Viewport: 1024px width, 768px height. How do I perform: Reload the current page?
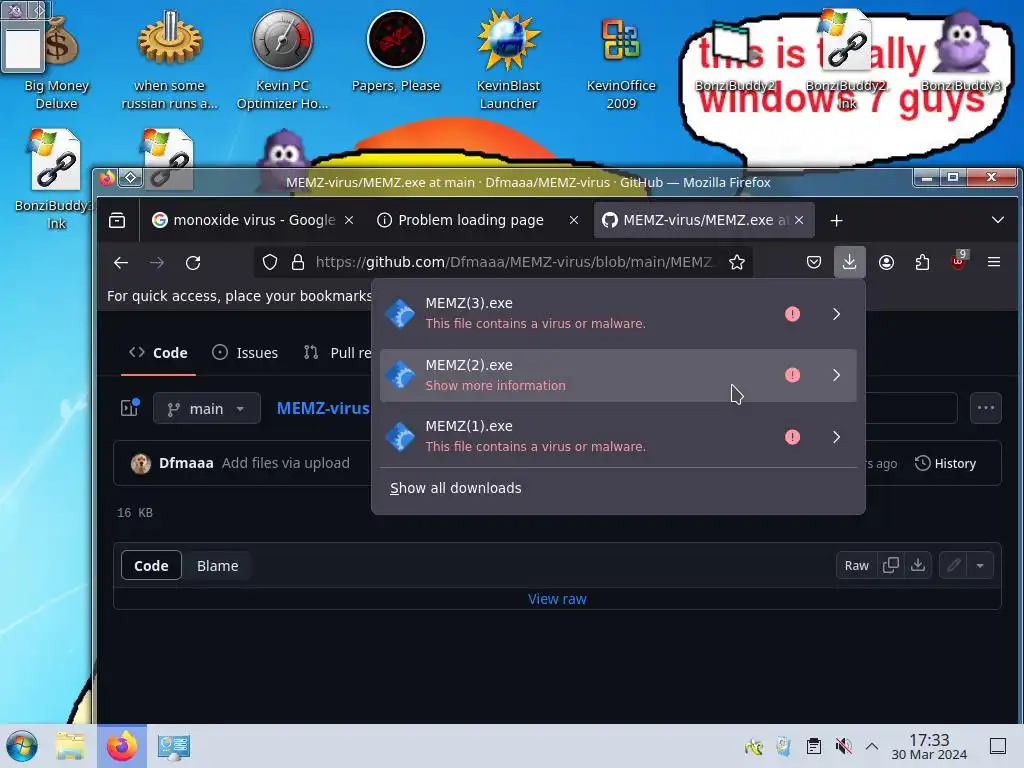point(193,263)
